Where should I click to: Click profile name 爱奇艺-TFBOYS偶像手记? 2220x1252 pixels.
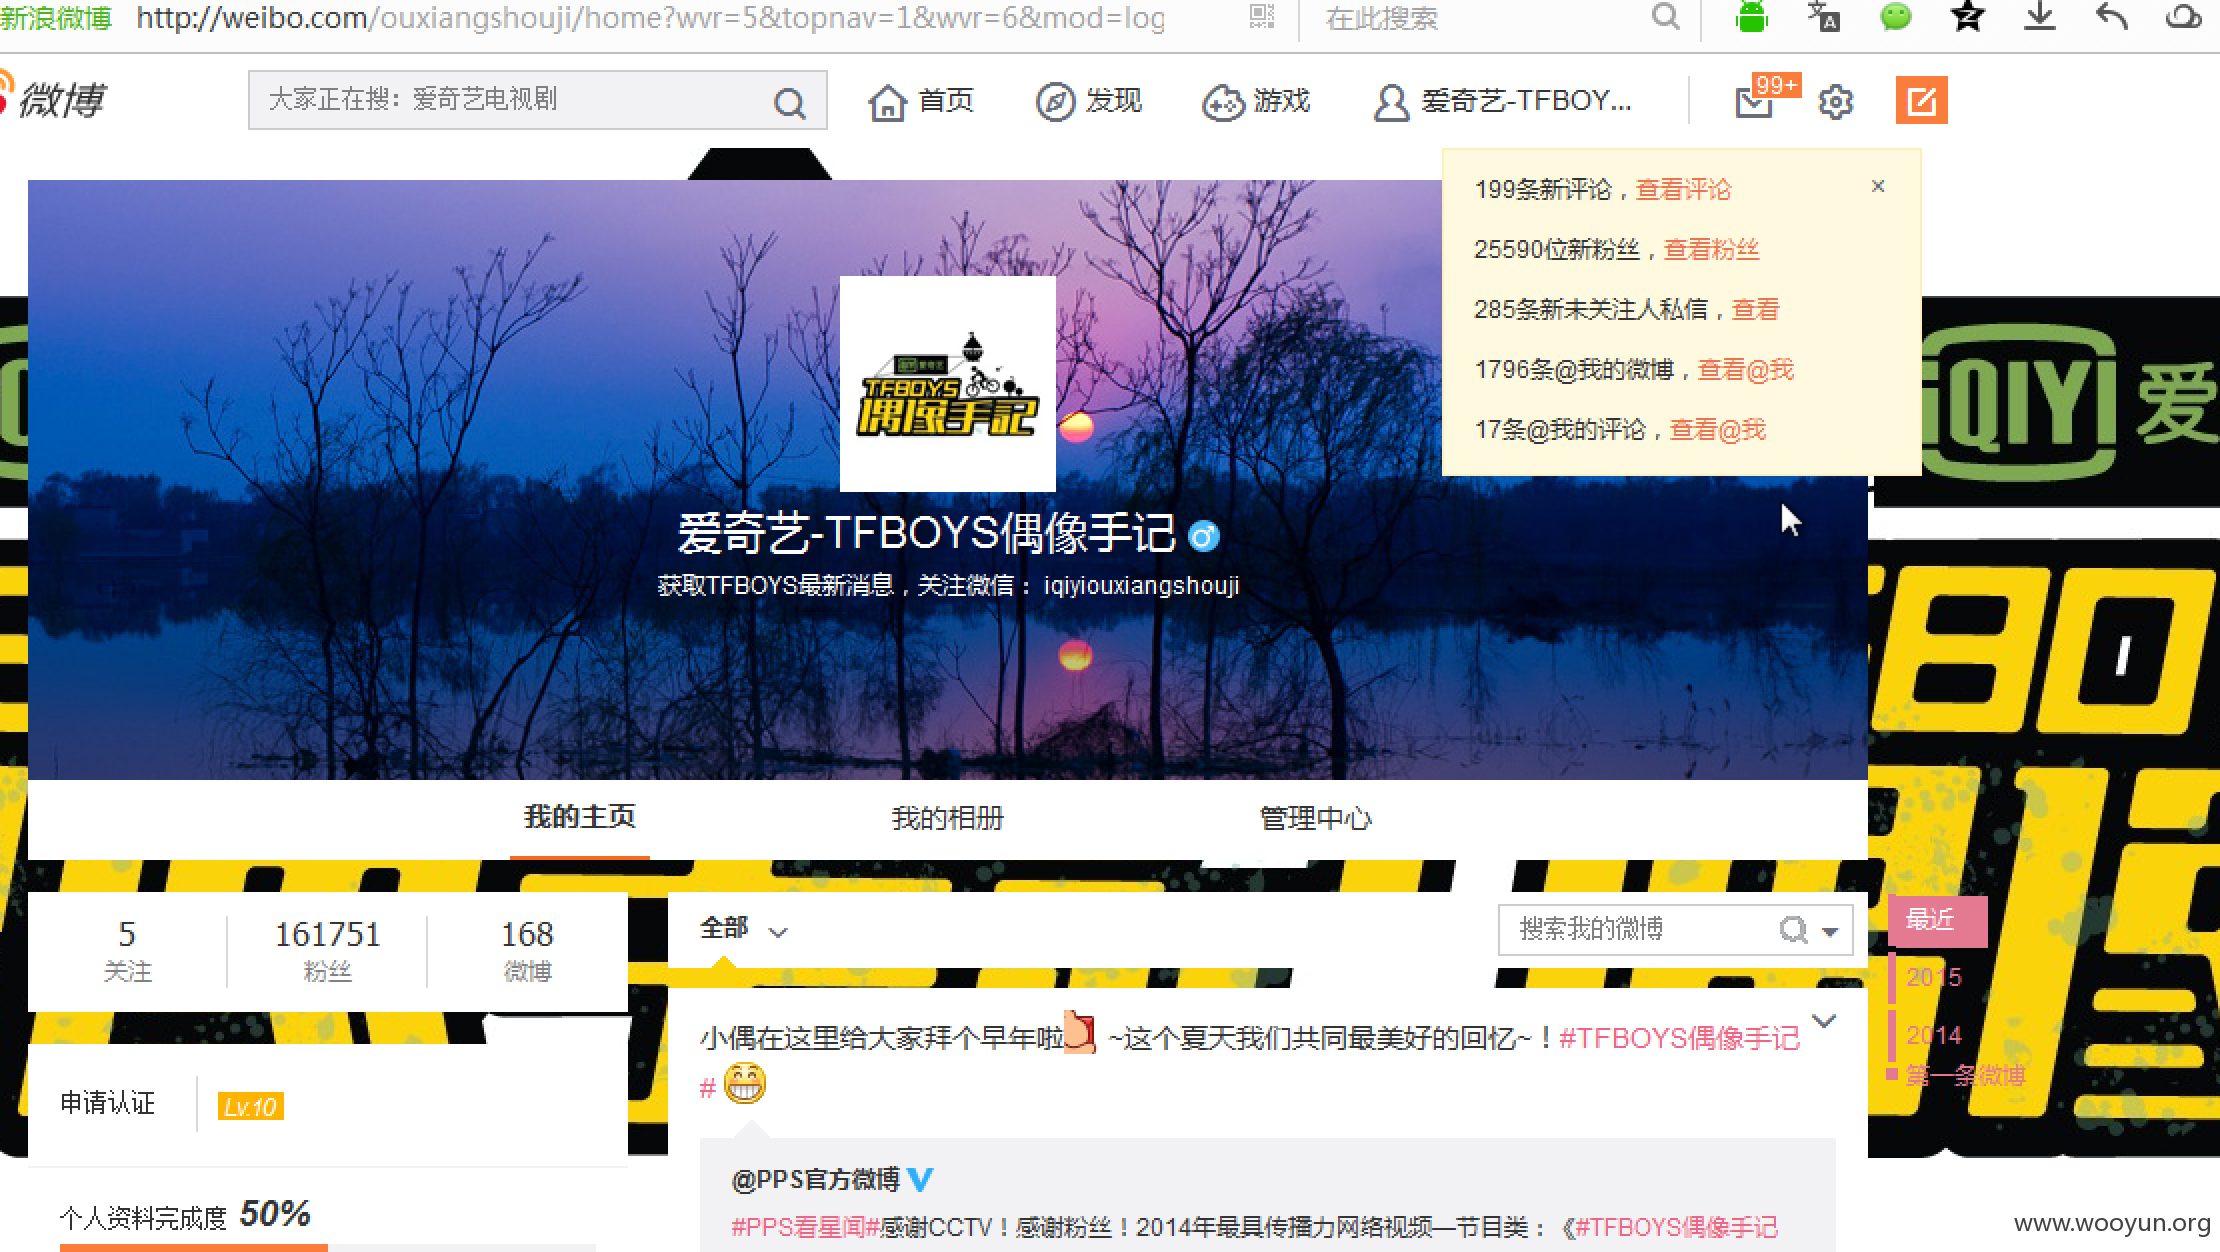[927, 533]
